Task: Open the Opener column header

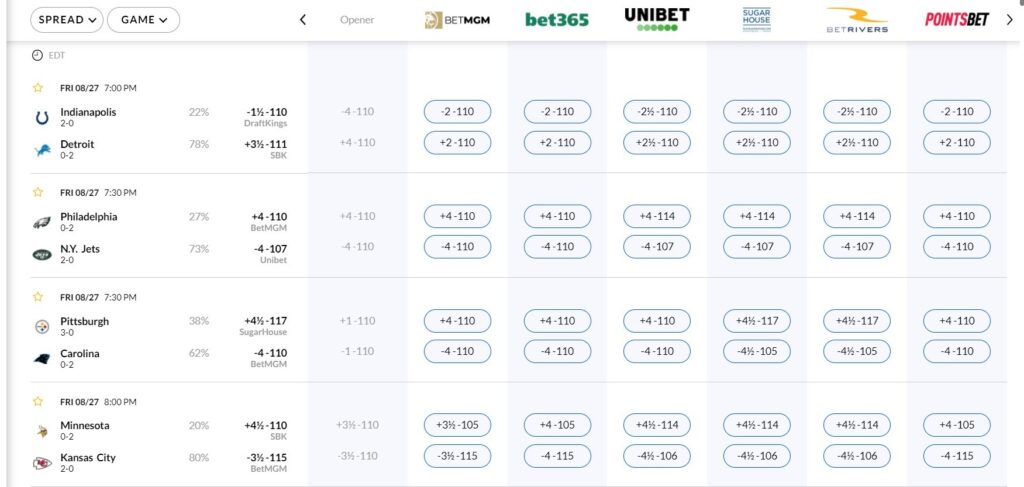Action: coord(357,20)
